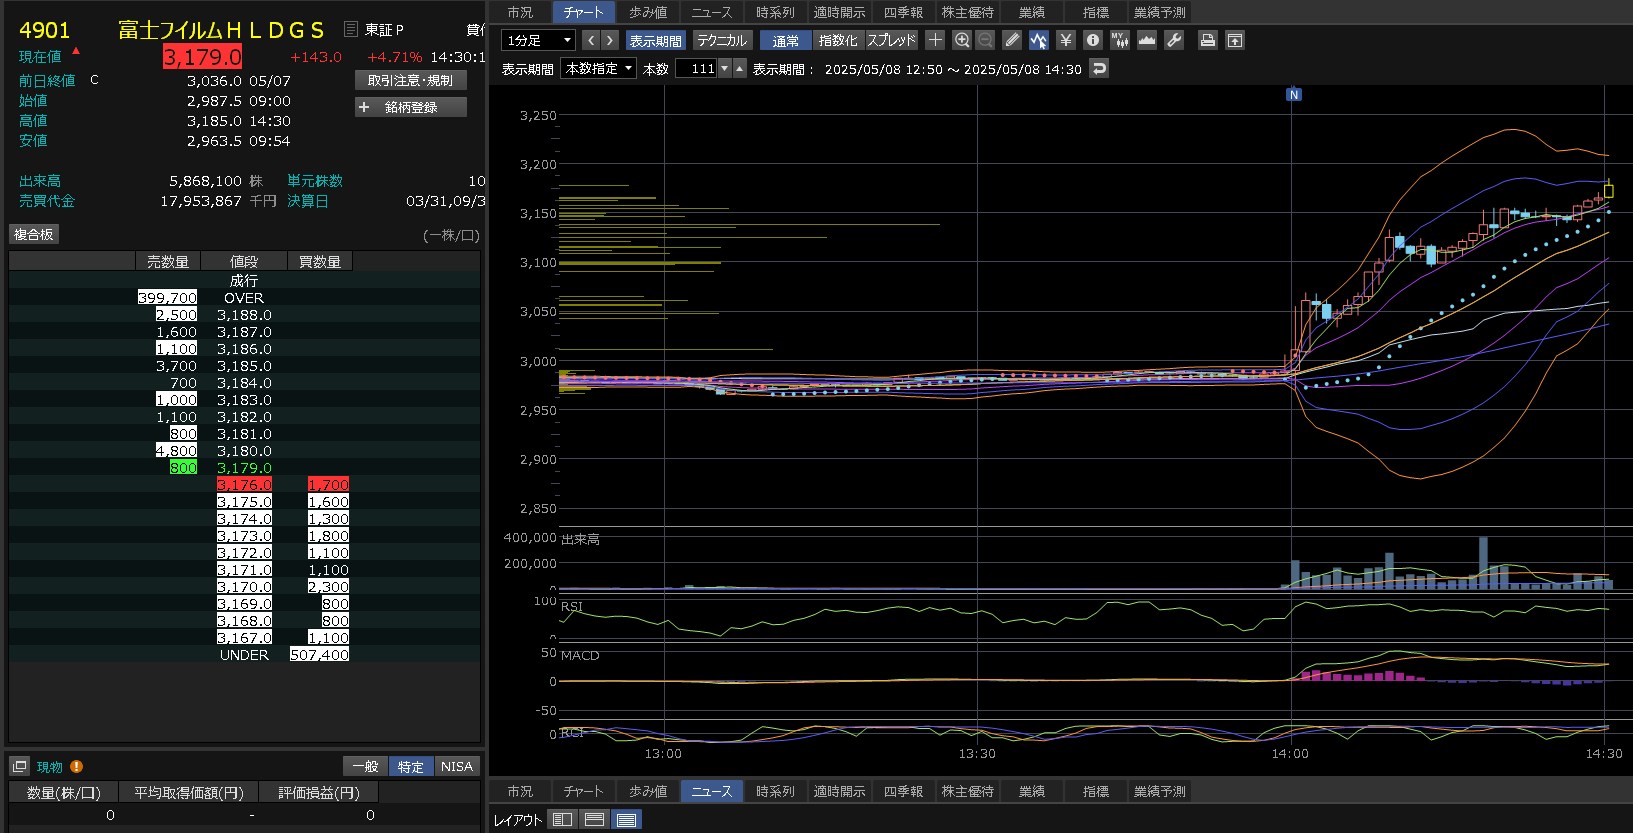
Task: Select the NISA account type
Action: click(457, 766)
